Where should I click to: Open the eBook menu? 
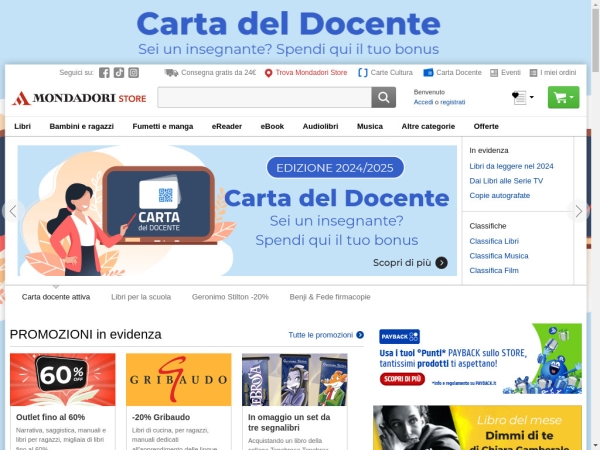272,126
